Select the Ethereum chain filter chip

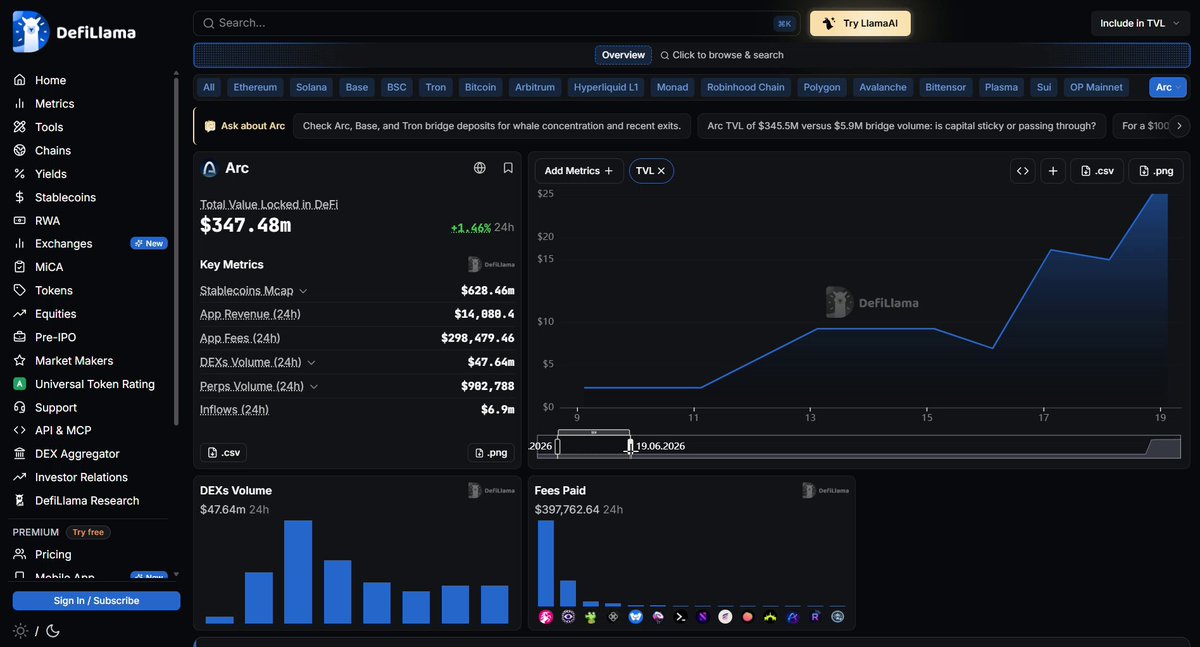pyautogui.click(x=255, y=87)
